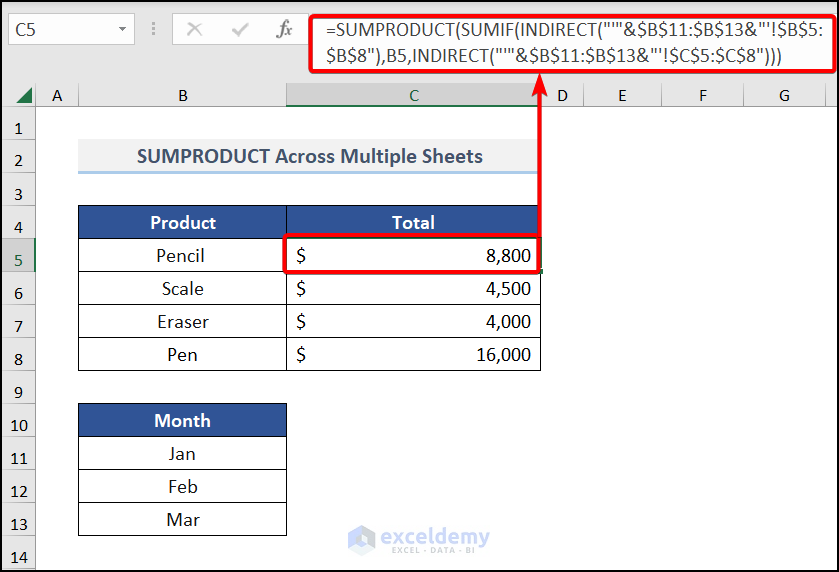This screenshot has height=572, width=839.
Task: Click the Total header cell
Action: tap(413, 223)
